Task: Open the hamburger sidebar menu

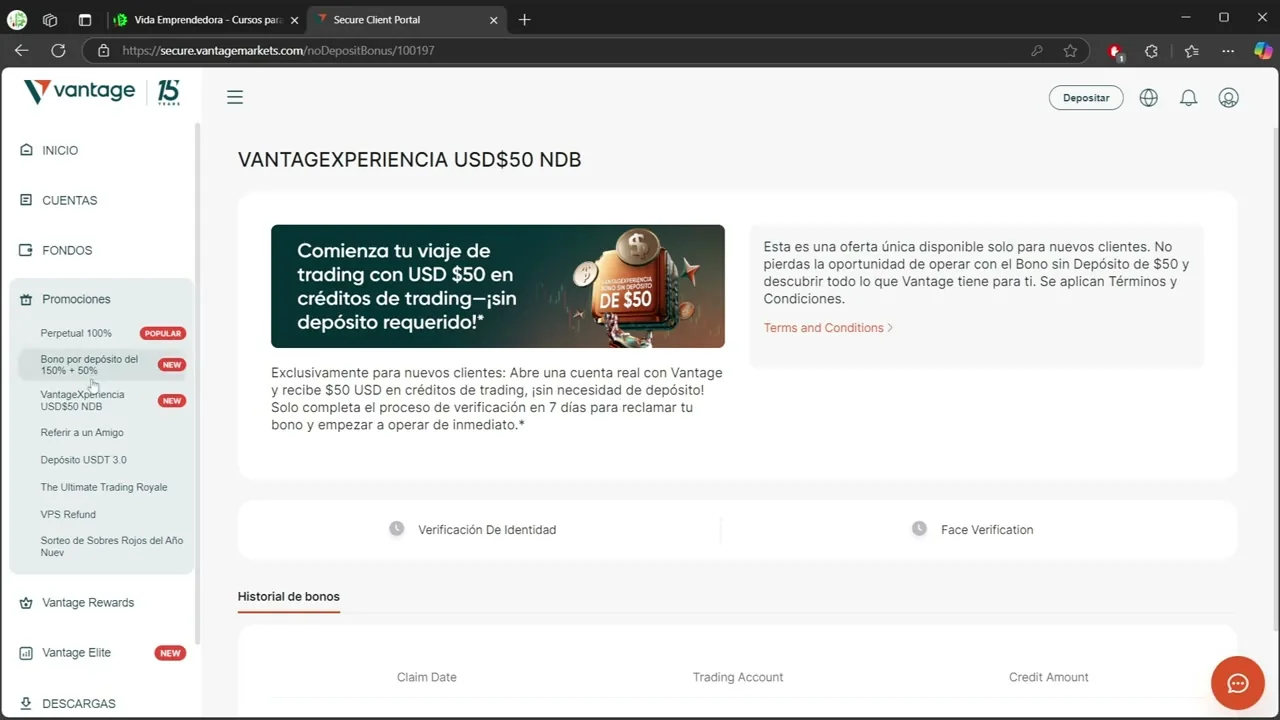Action: point(235,97)
